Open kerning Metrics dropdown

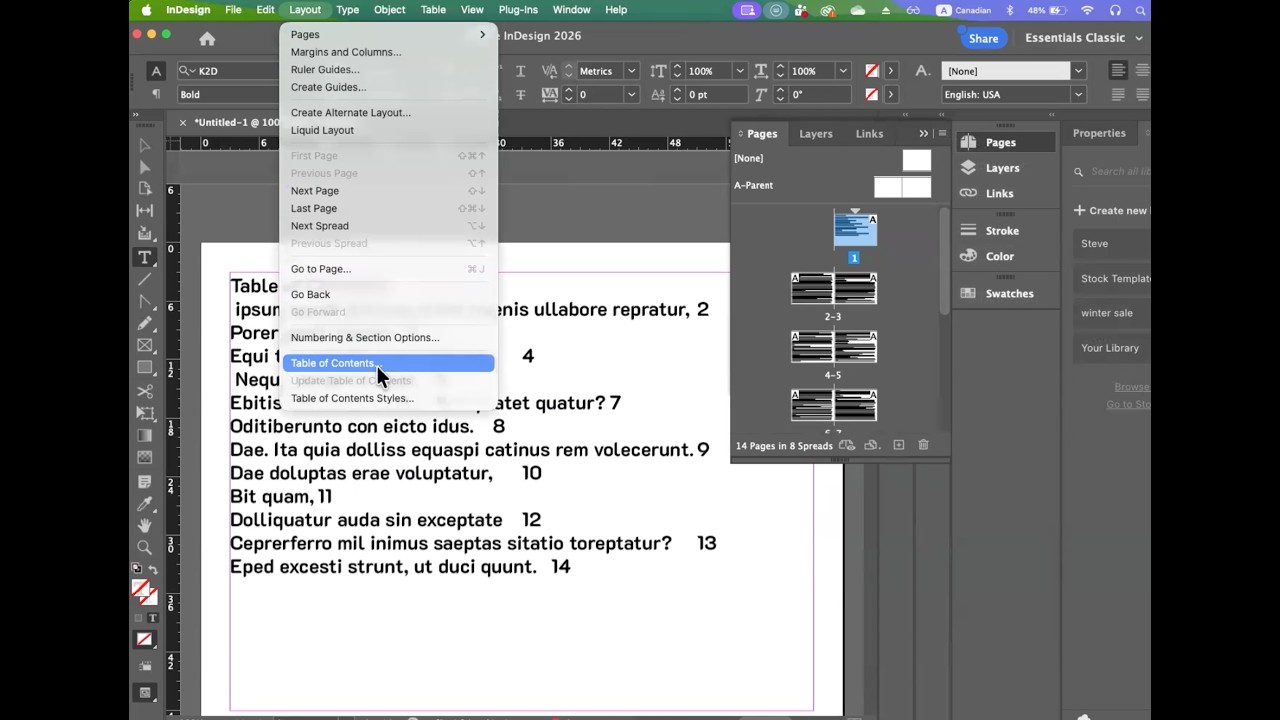631,71
